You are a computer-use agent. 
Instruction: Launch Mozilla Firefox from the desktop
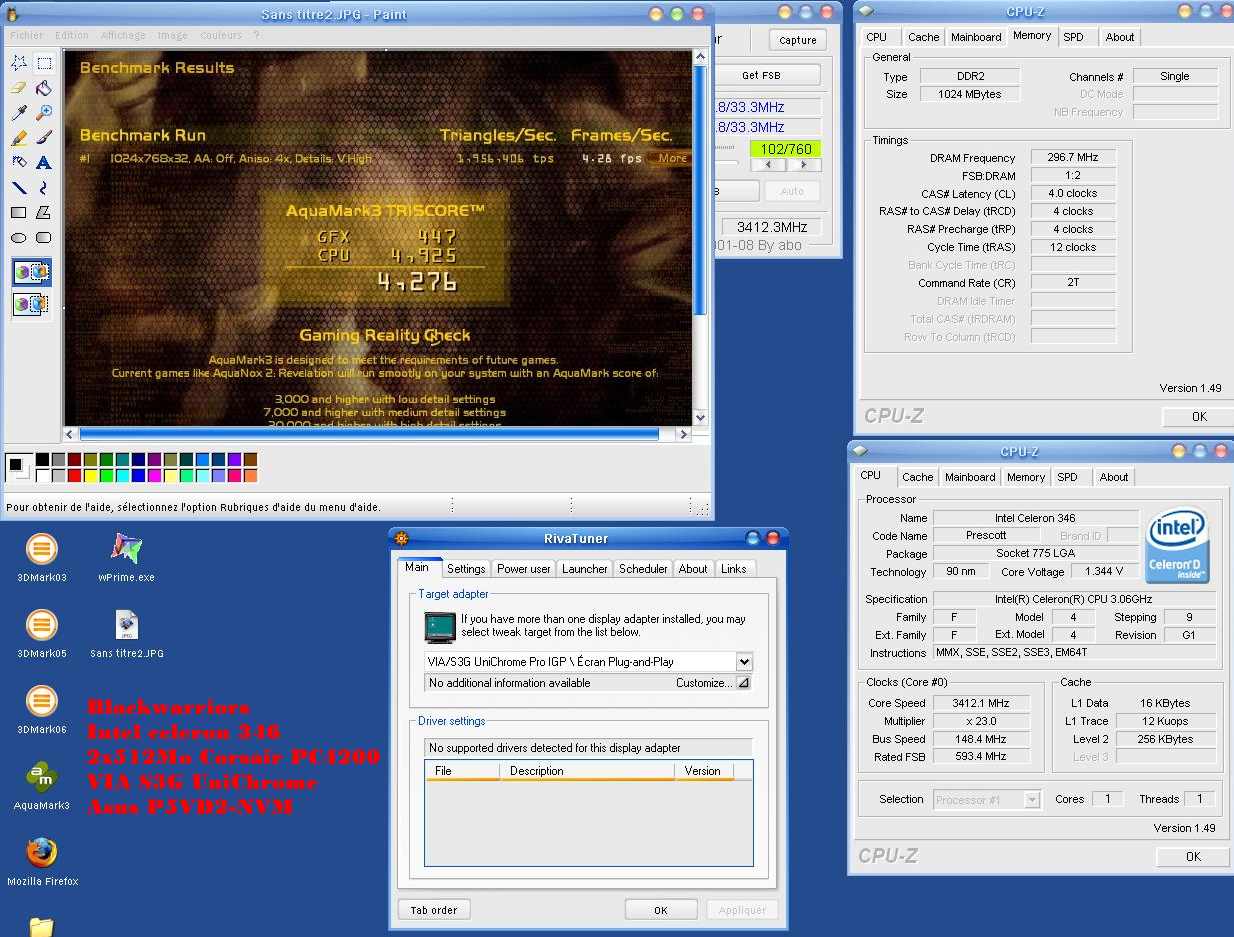click(x=41, y=861)
